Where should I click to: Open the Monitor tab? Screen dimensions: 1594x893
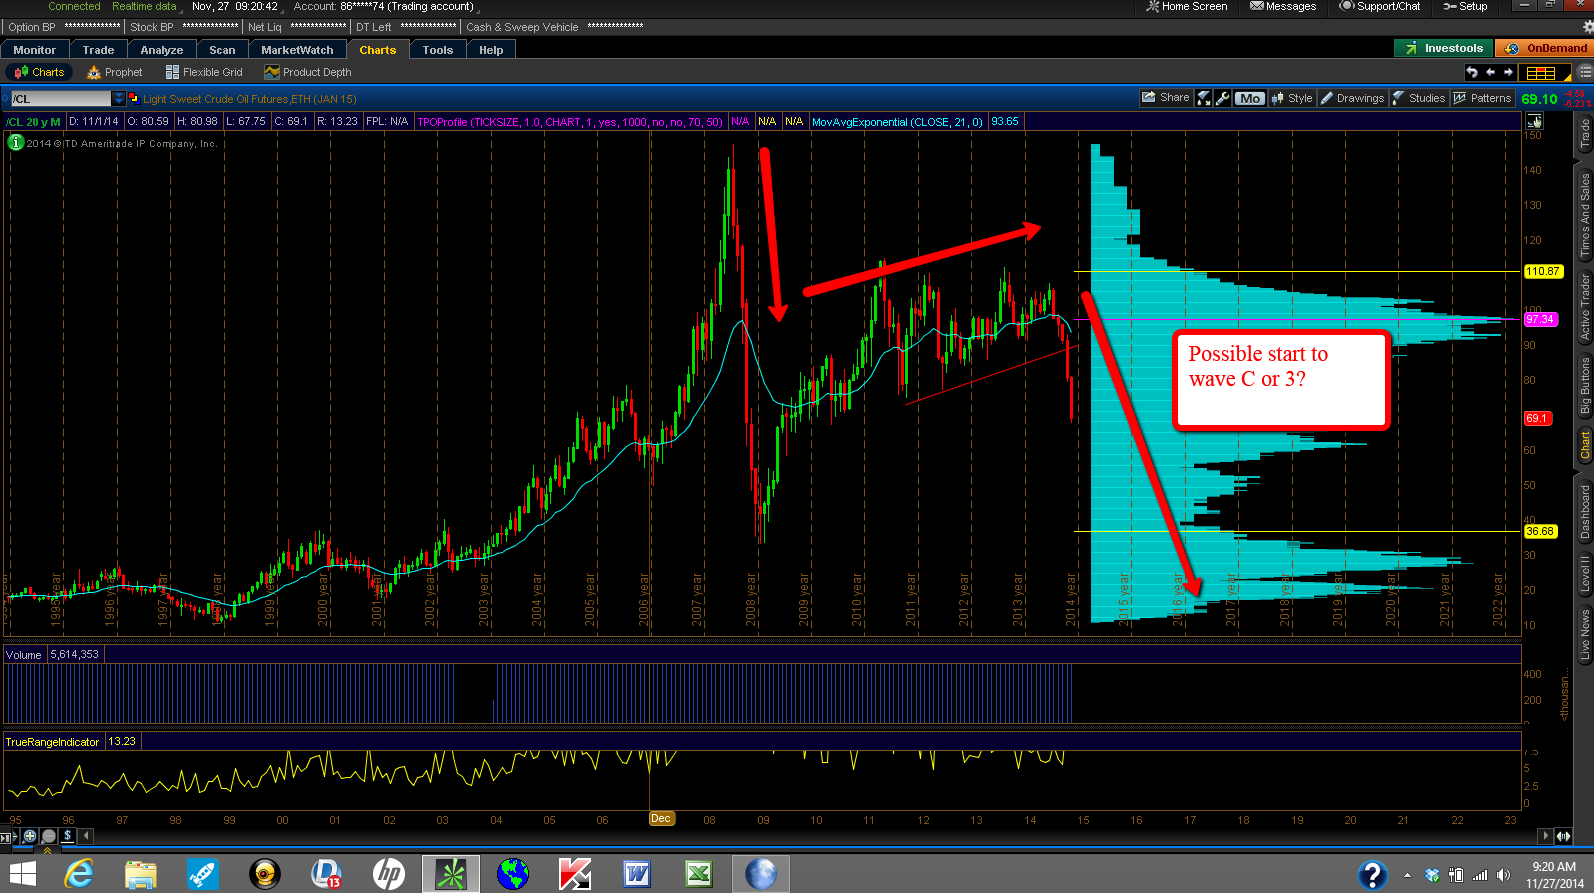(35, 50)
